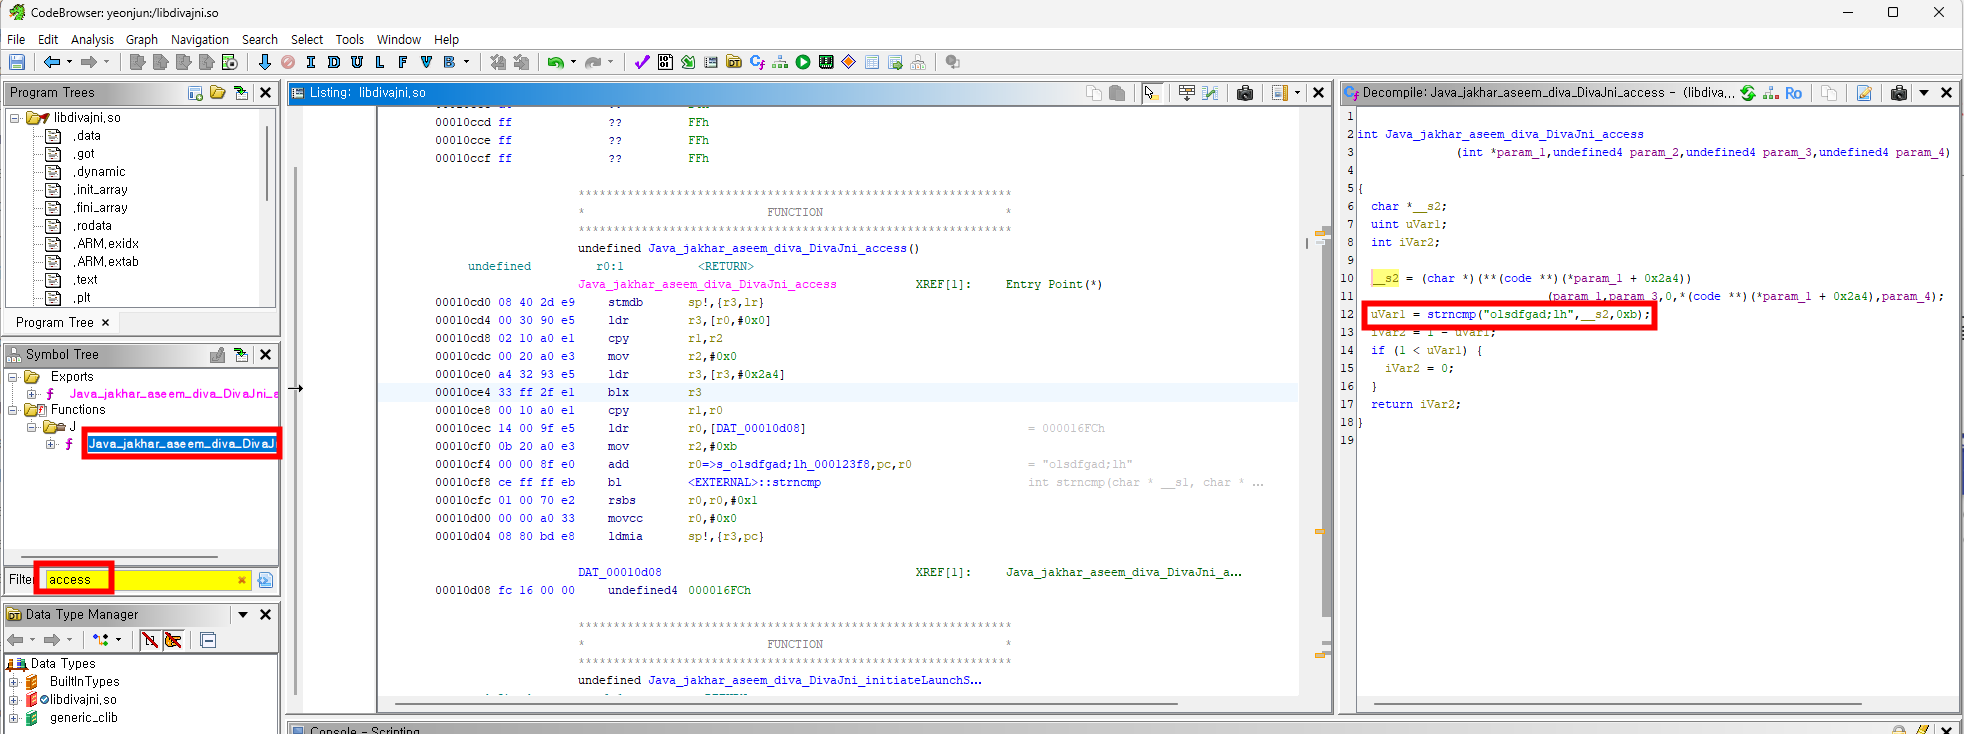This screenshot has width=1964, height=734.
Task: Save the program with the floppy disk icon
Action: 17,62
